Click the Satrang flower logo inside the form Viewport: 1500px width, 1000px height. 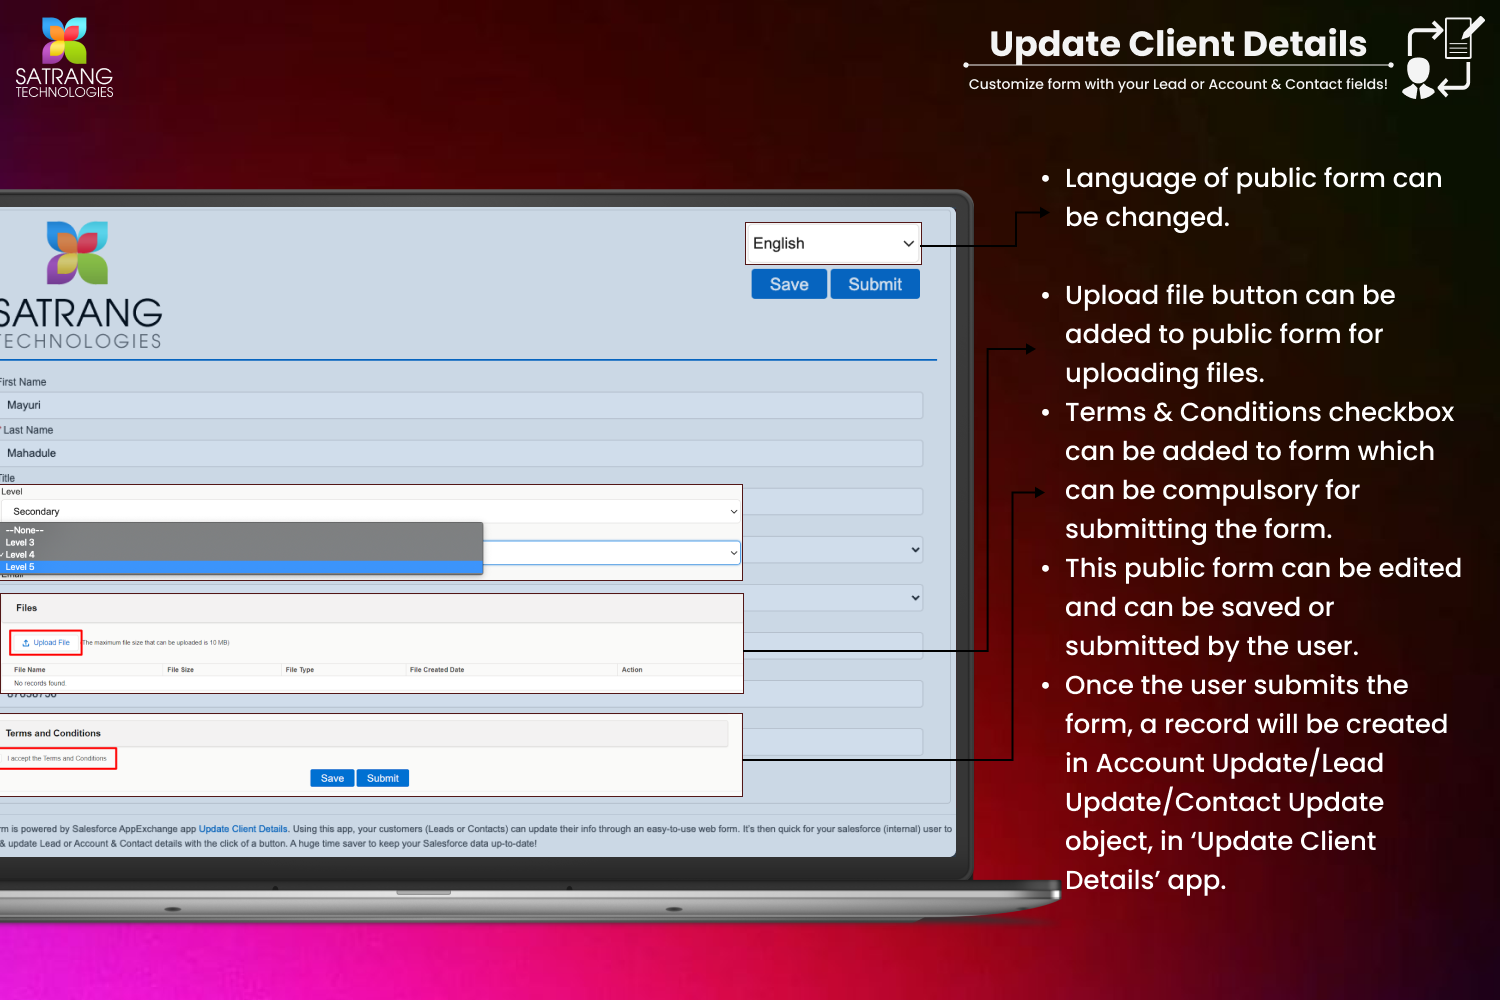point(77,253)
